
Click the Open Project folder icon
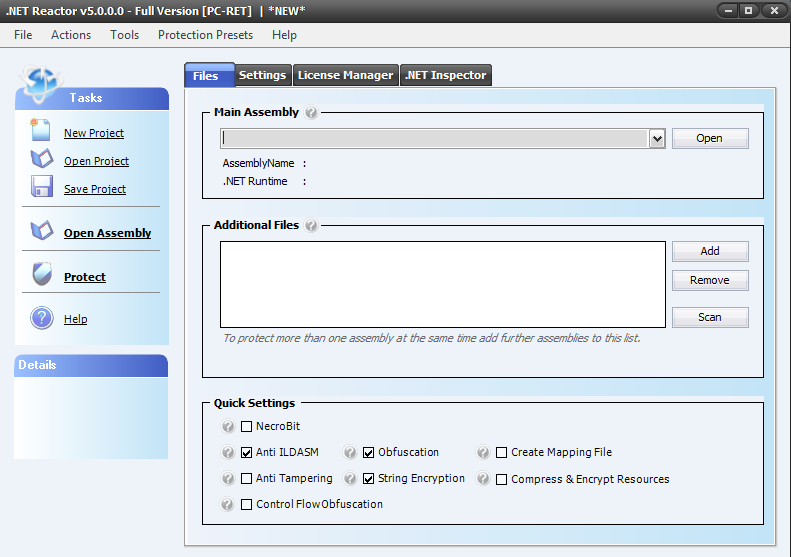click(x=41, y=158)
